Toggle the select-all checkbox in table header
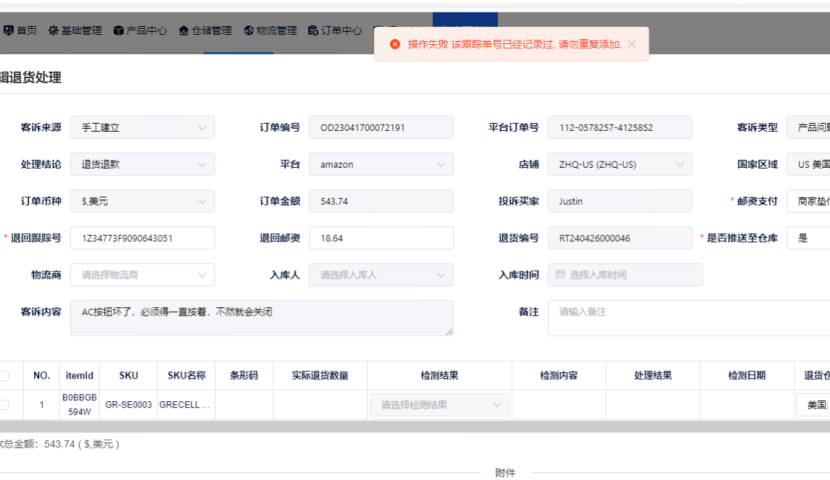The width and height of the screenshot is (830, 480). pyautogui.click(x=4, y=376)
